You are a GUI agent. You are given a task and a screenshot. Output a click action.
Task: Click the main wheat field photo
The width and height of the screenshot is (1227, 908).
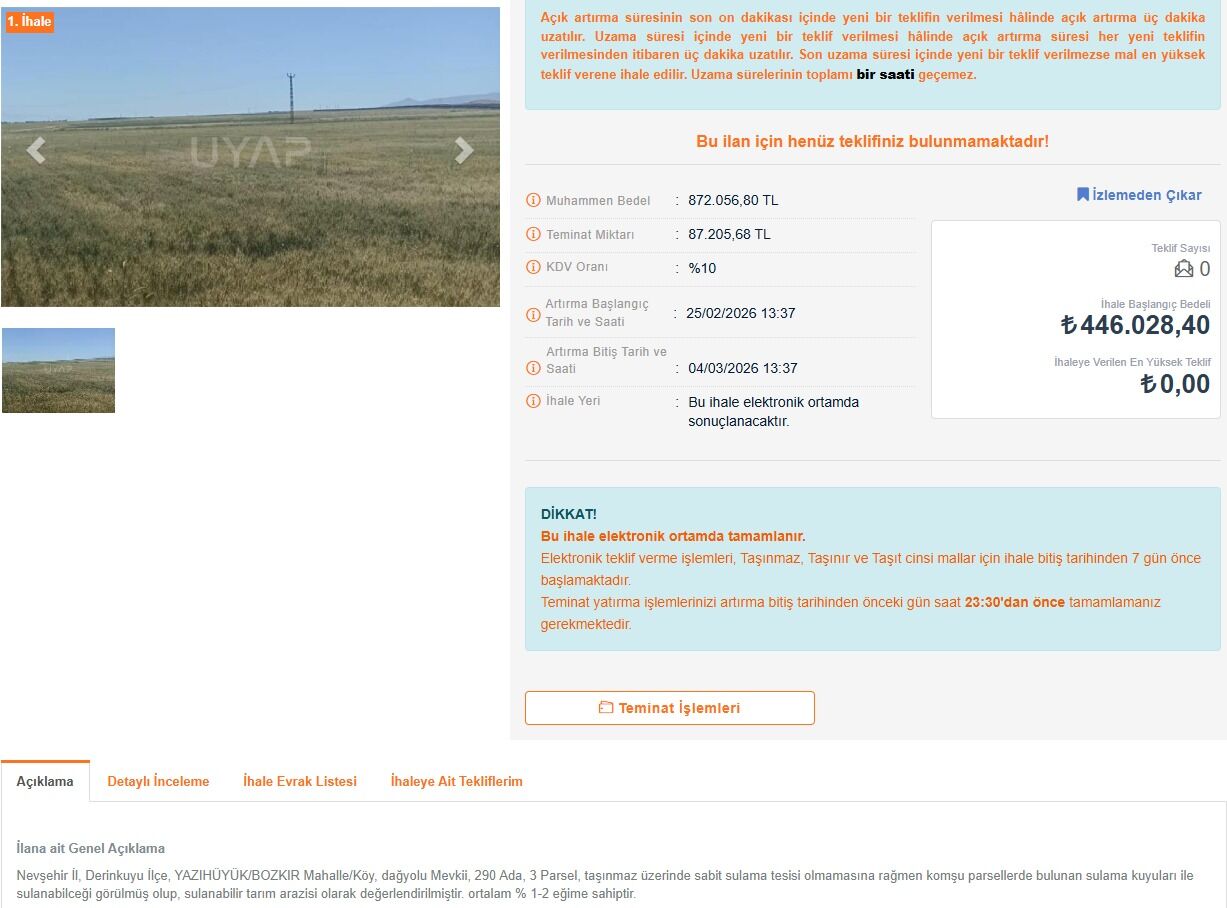(x=250, y=157)
